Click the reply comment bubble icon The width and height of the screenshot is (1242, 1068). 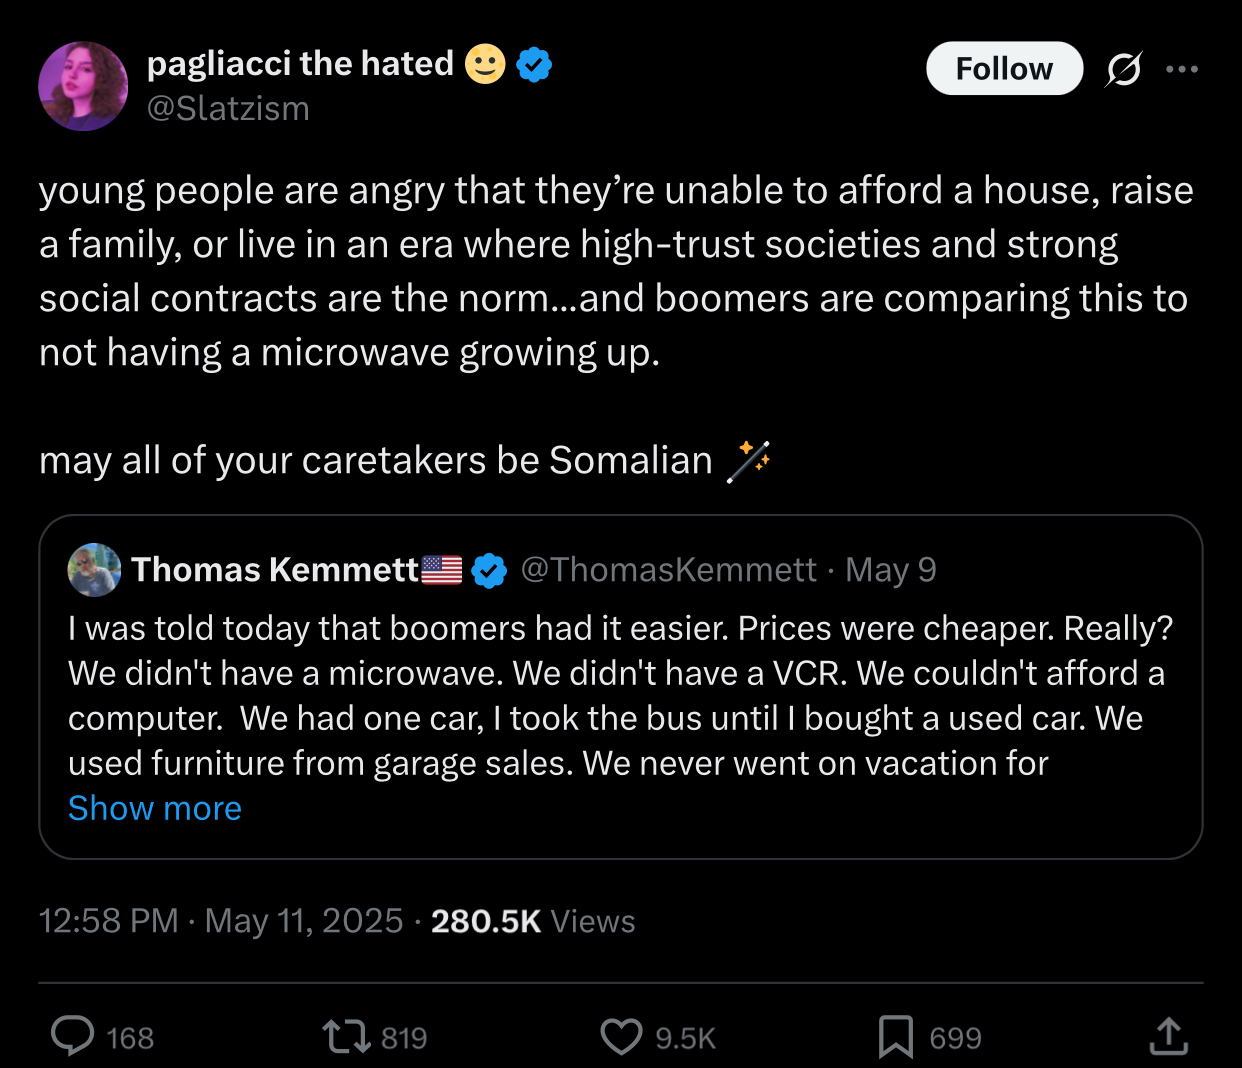(73, 1036)
